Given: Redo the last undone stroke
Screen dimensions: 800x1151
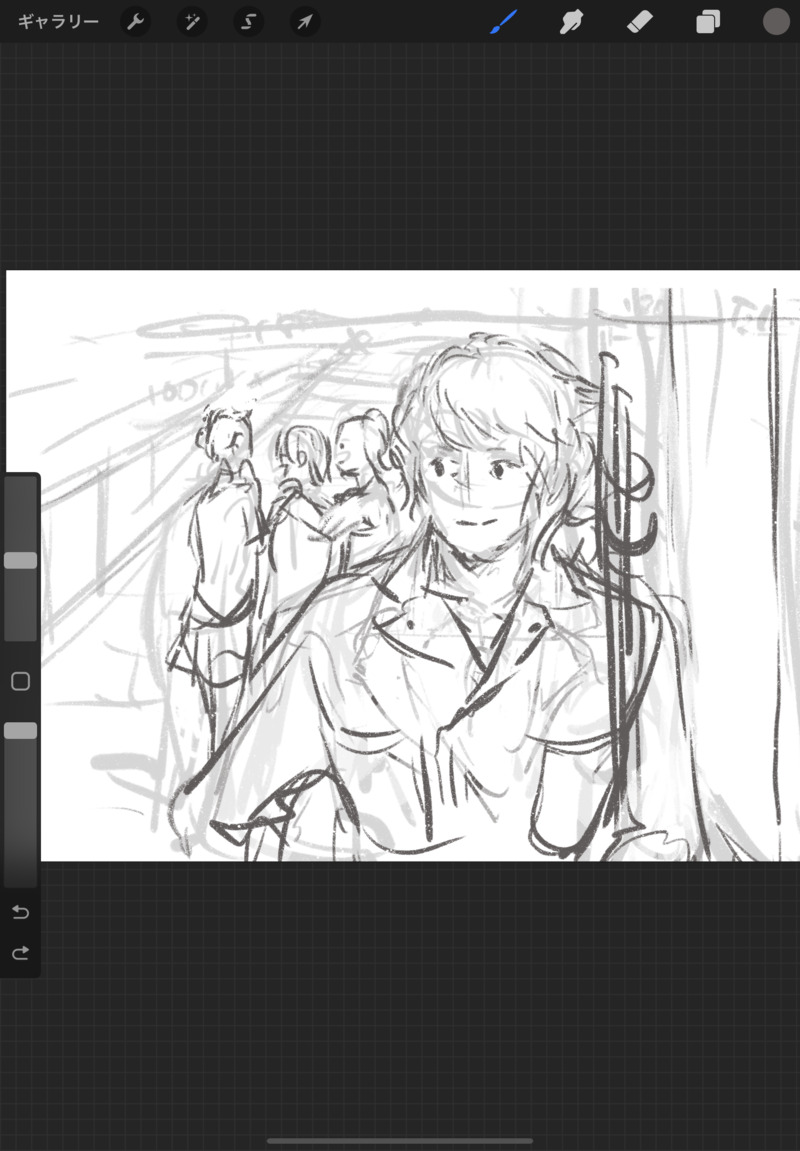Looking at the screenshot, I should [x=21, y=953].
